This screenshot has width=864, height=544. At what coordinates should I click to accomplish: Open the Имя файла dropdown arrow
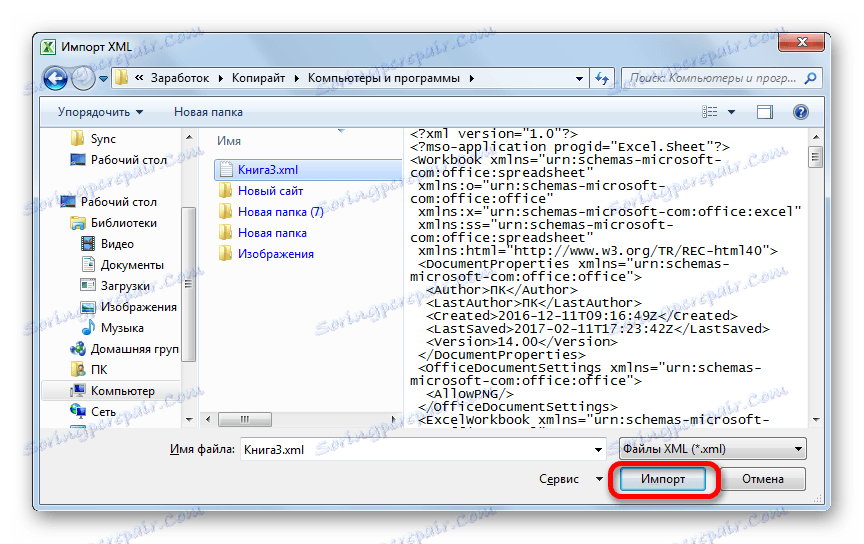coord(598,450)
